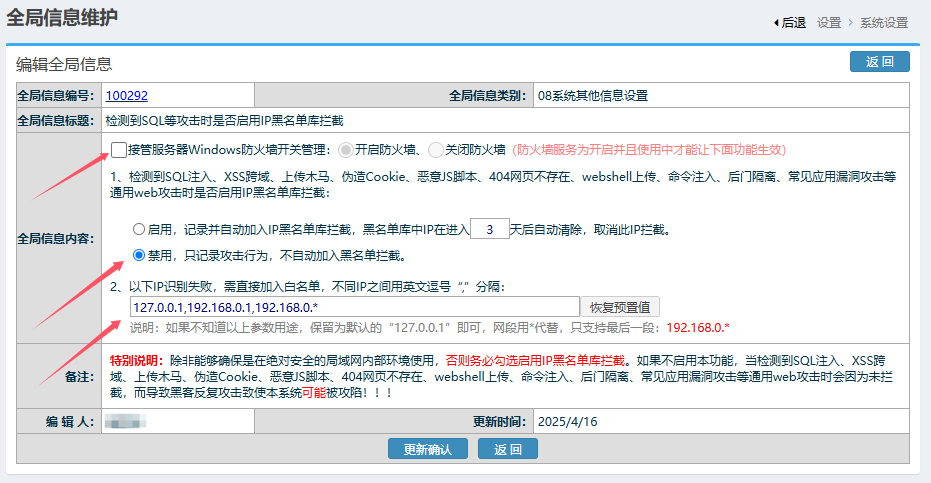The height and width of the screenshot is (483, 931).
Task: Click the IP whitelist input with 127.0.0.1
Action: [354, 307]
